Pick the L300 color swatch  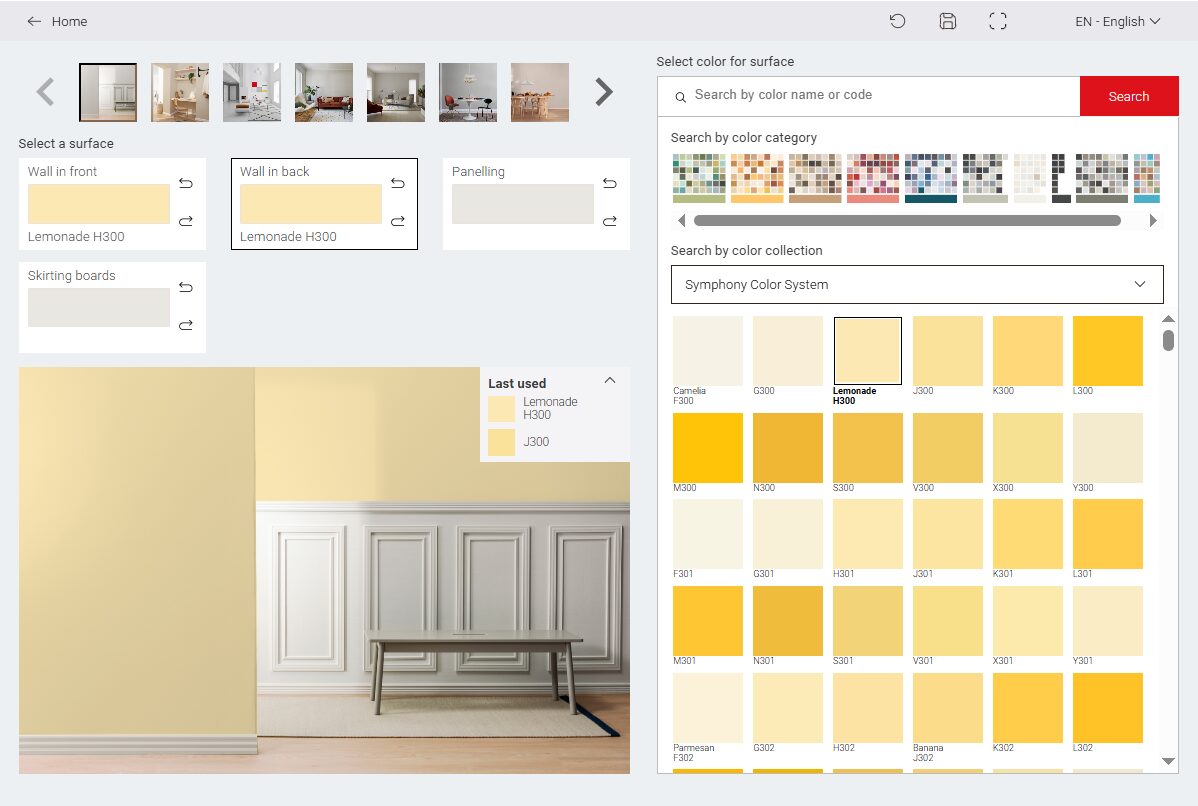tap(1107, 351)
